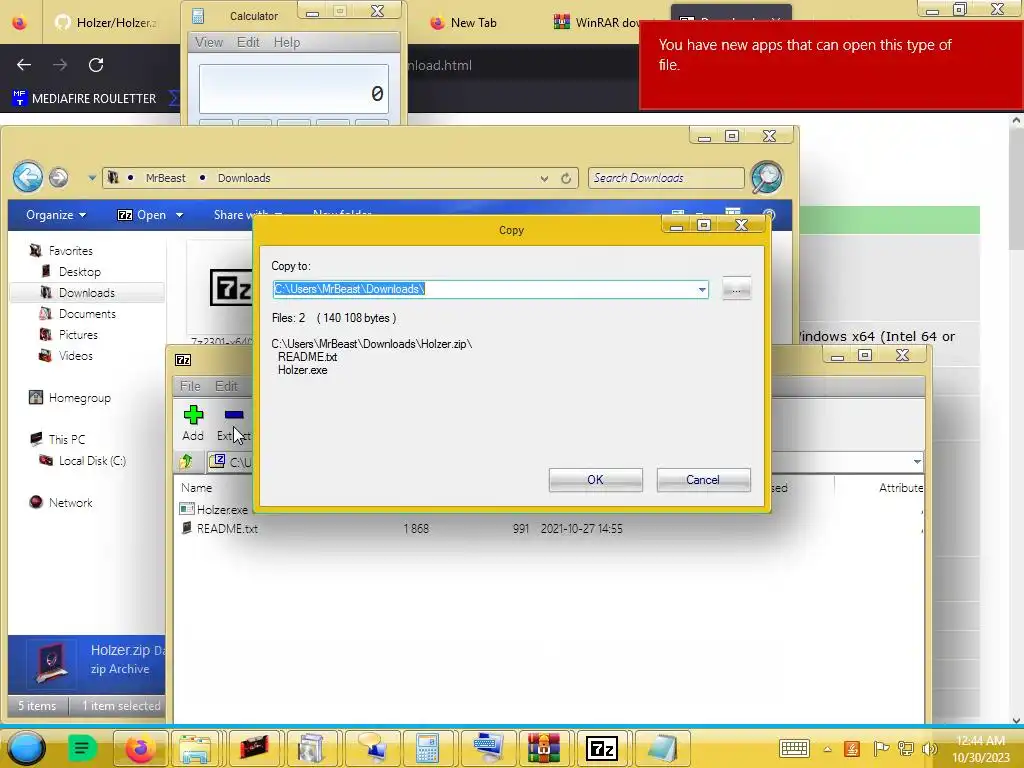Click the Action Center flag icon
The image size is (1024, 768).
880,748
